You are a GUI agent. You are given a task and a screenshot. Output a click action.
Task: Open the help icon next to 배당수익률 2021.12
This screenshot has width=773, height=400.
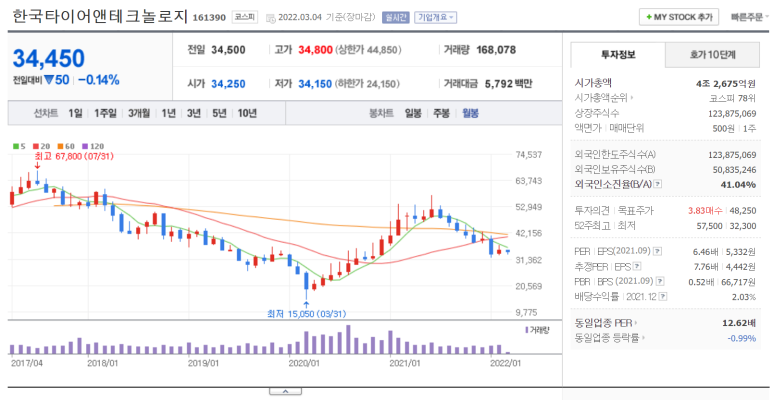click(663, 297)
